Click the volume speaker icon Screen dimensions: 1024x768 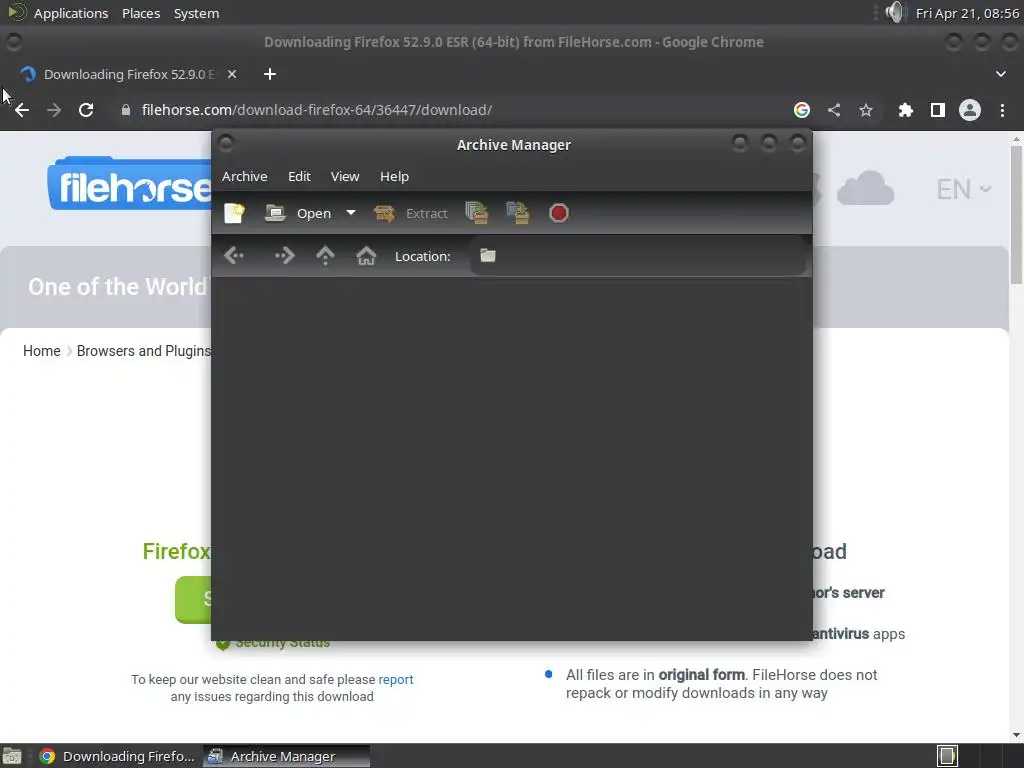[896, 12]
